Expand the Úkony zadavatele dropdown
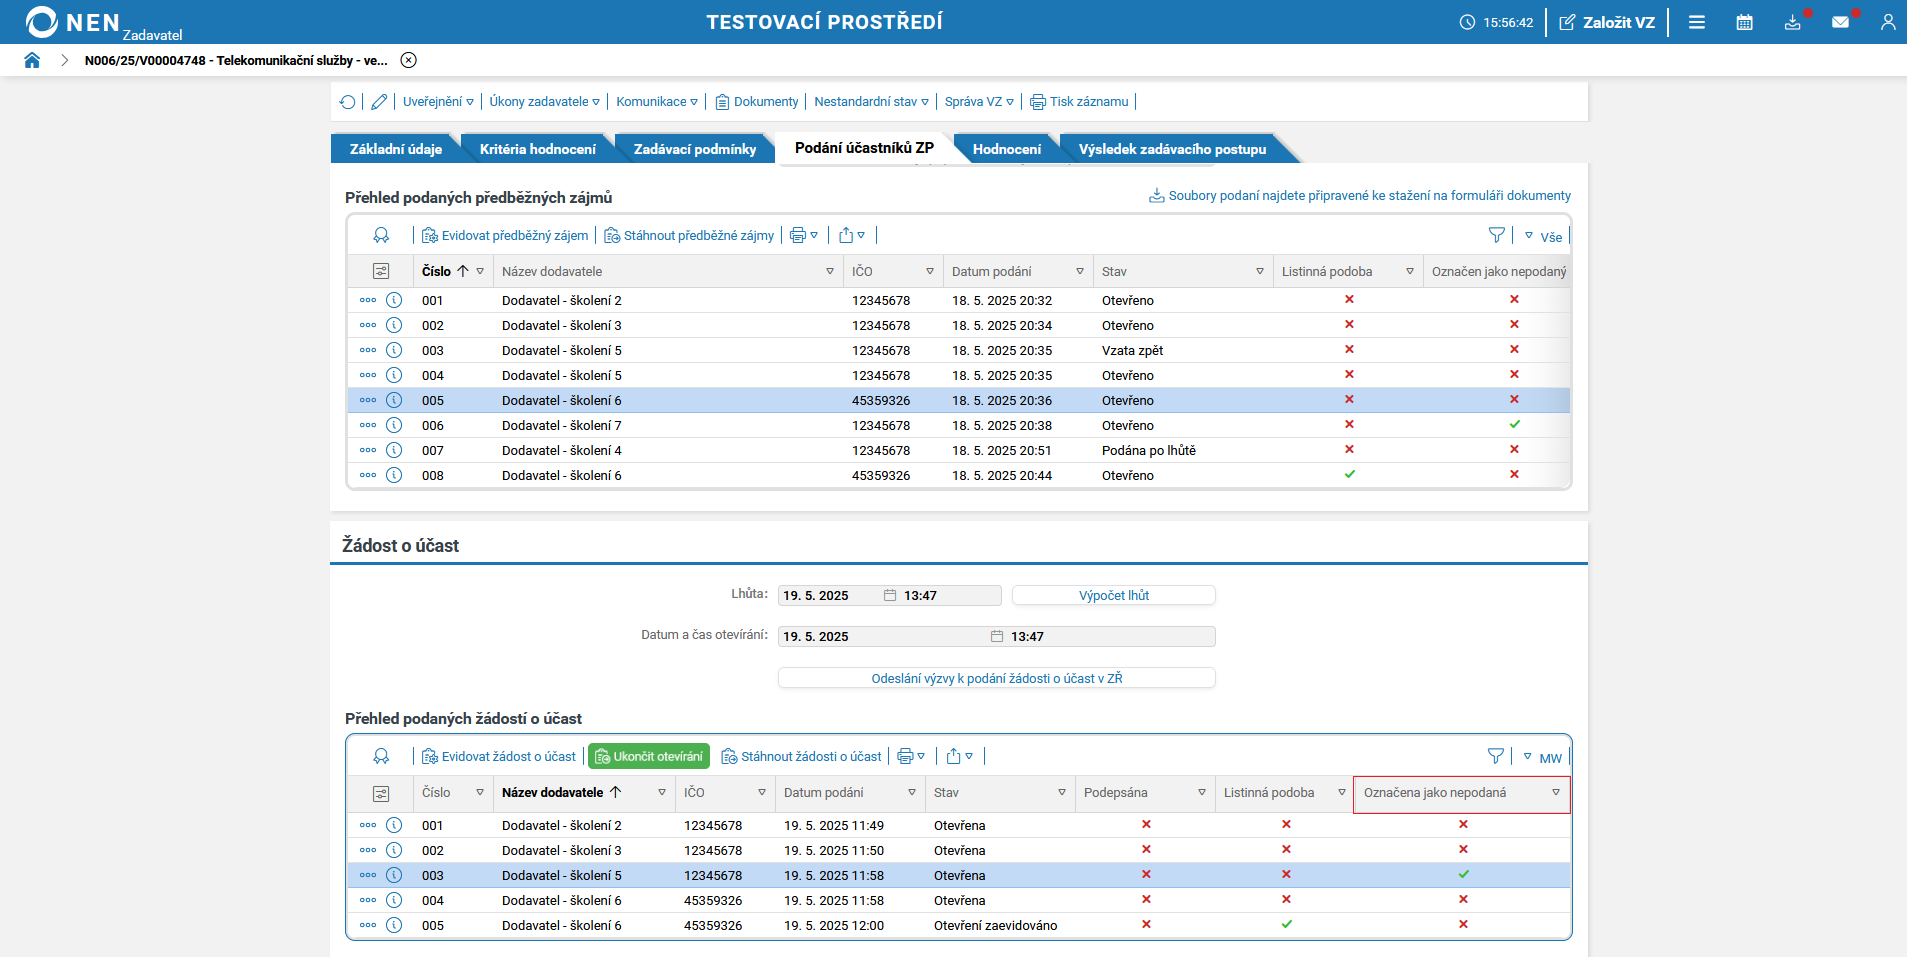Screen dimensions: 1907x957 click(544, 102)
